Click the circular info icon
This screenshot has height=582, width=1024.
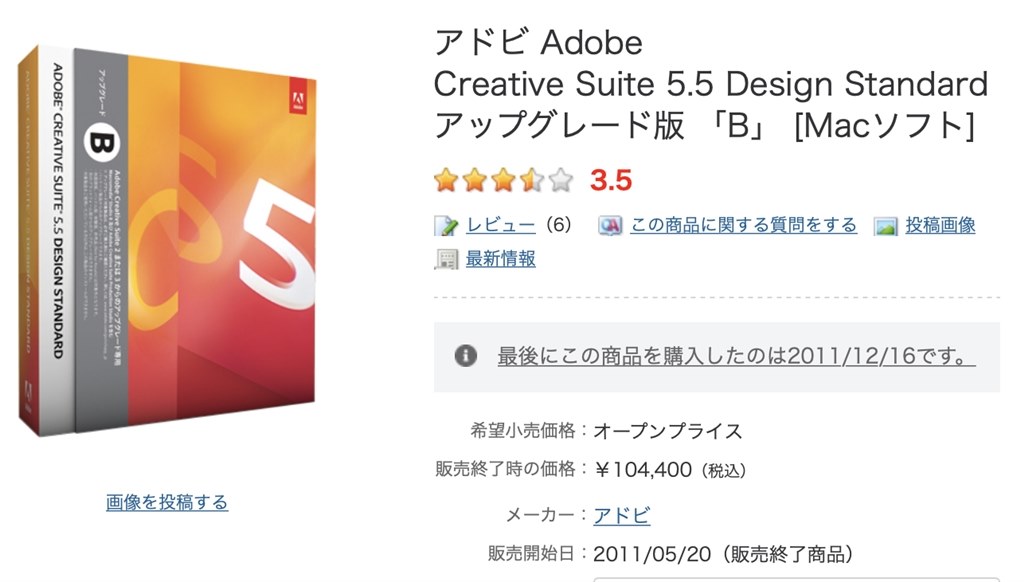click(466, 355)
